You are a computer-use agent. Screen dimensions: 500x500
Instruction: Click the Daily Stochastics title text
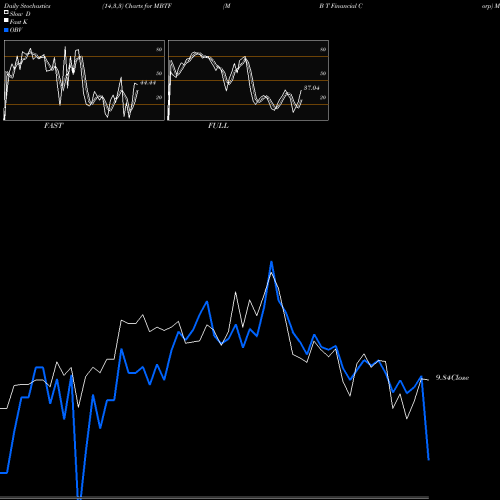[x=27, y=6]
